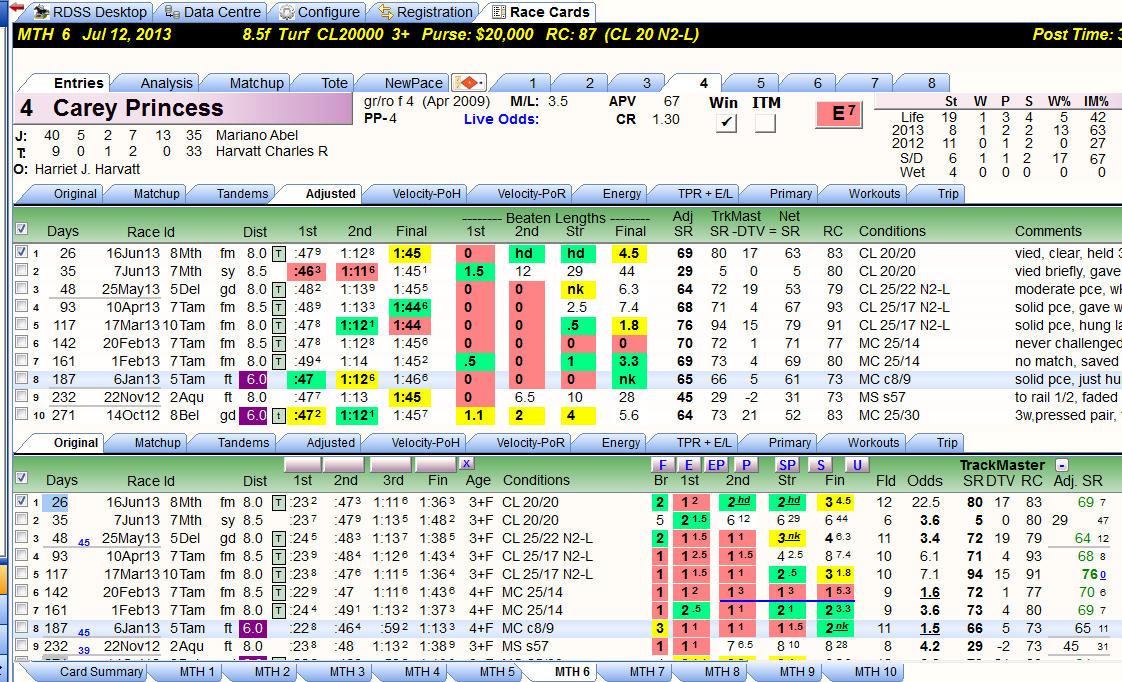Toggle the Win checkbox

point(726,122)
